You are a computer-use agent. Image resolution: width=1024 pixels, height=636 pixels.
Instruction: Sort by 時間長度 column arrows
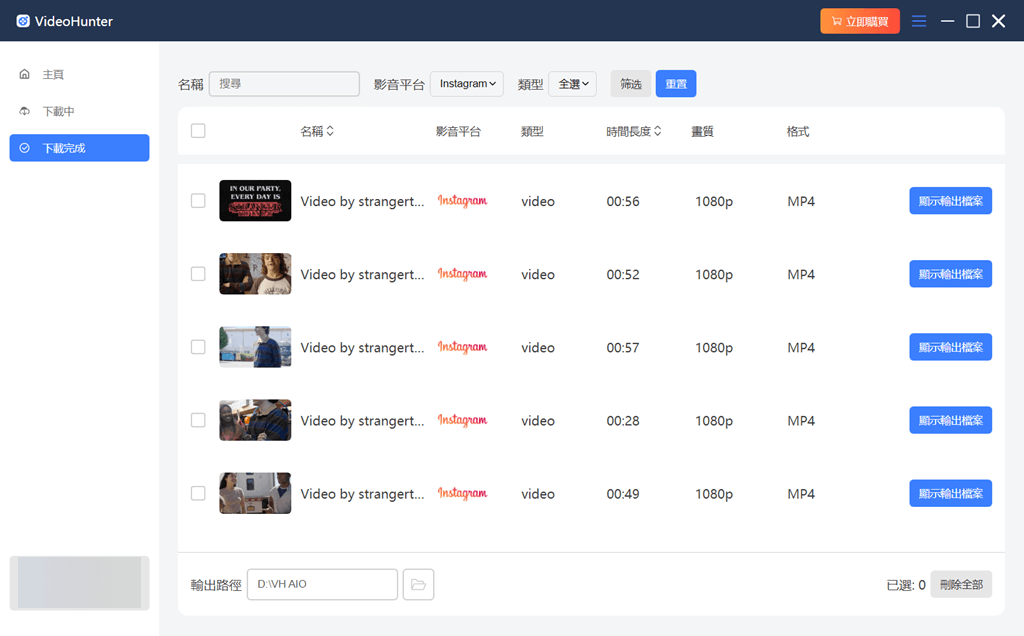(658, 131)
